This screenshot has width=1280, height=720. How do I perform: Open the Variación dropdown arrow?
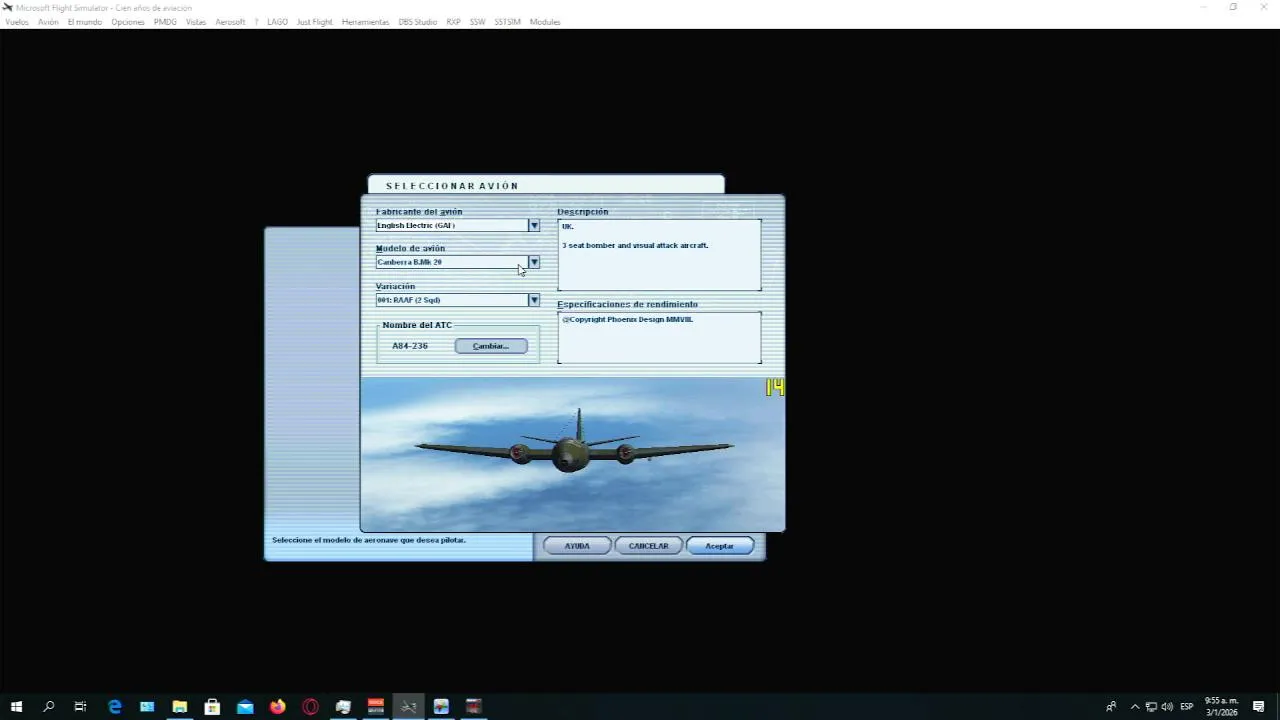[x=534, y=300]
